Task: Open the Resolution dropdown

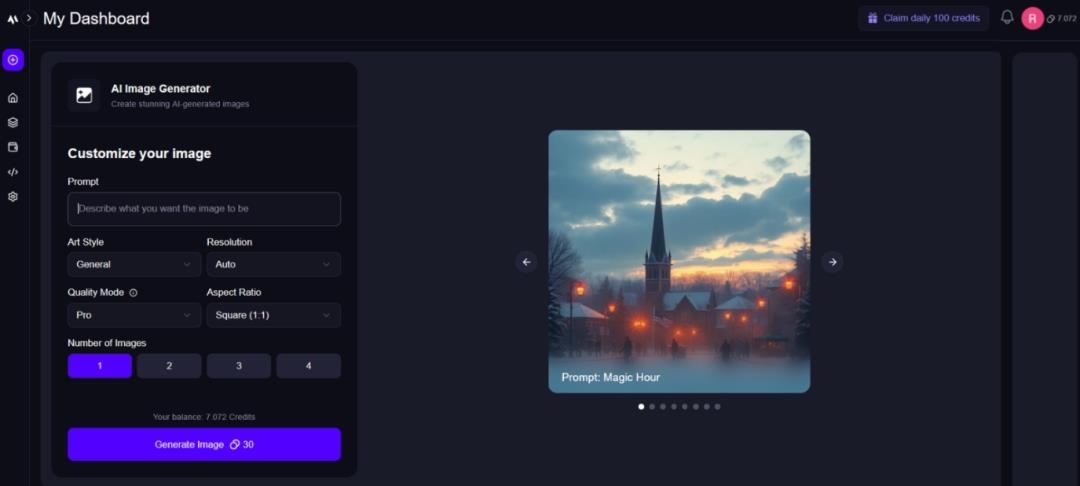Action: (273, 264)
